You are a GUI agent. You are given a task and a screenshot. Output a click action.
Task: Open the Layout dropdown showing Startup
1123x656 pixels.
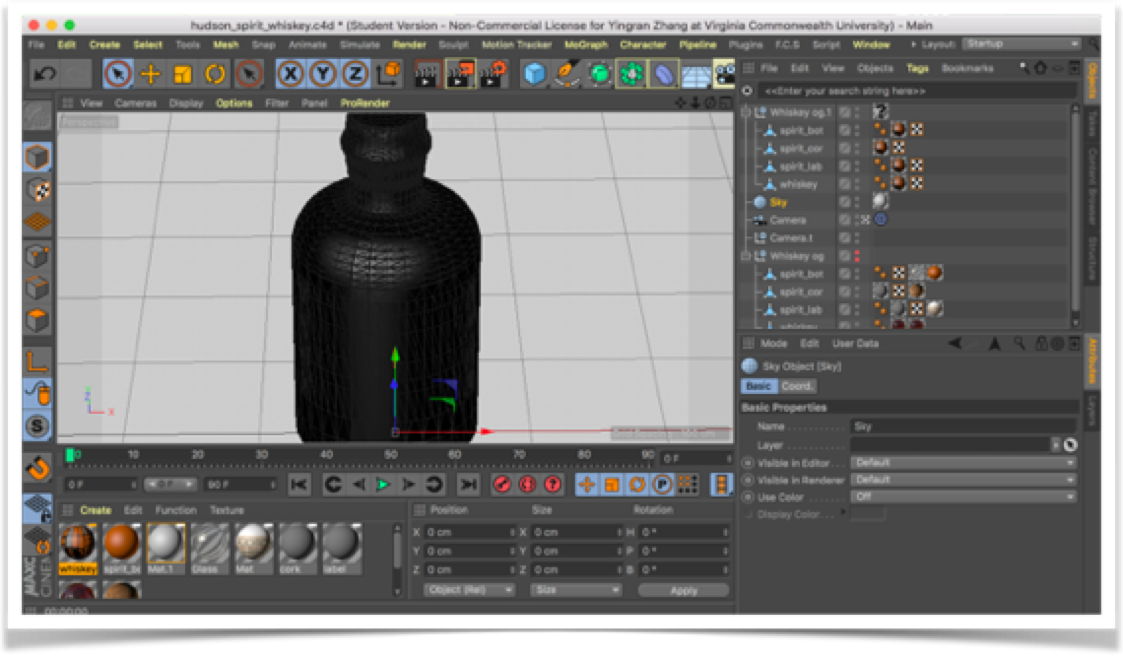point(1021,44)
